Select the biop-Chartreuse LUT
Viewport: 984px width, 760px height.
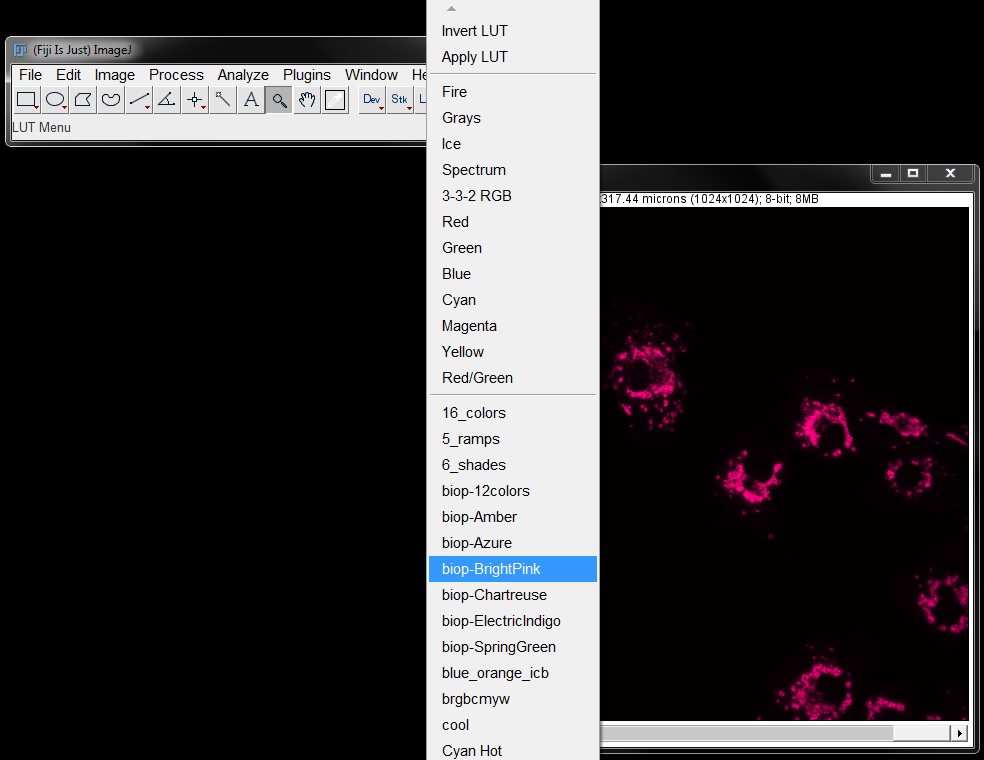click(513, 595)
